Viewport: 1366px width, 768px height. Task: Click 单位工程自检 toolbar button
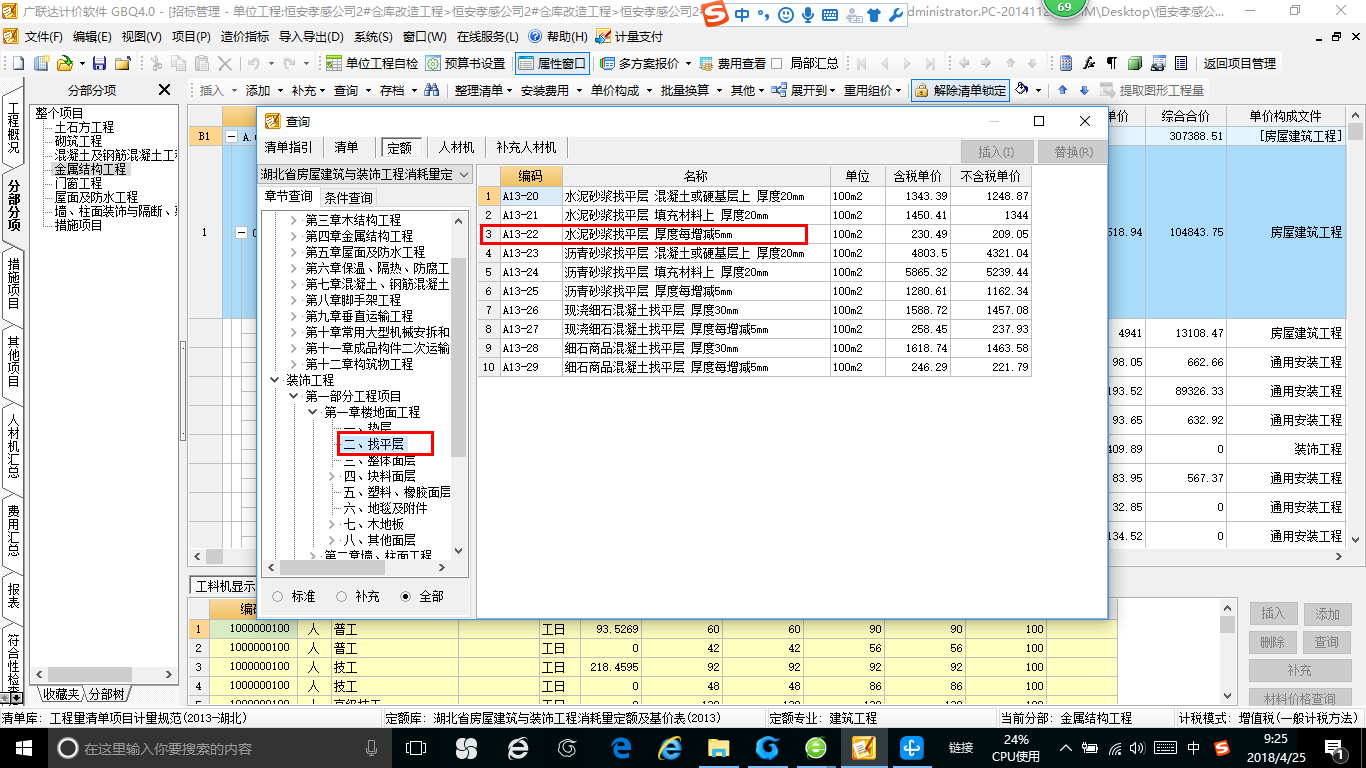373,63
